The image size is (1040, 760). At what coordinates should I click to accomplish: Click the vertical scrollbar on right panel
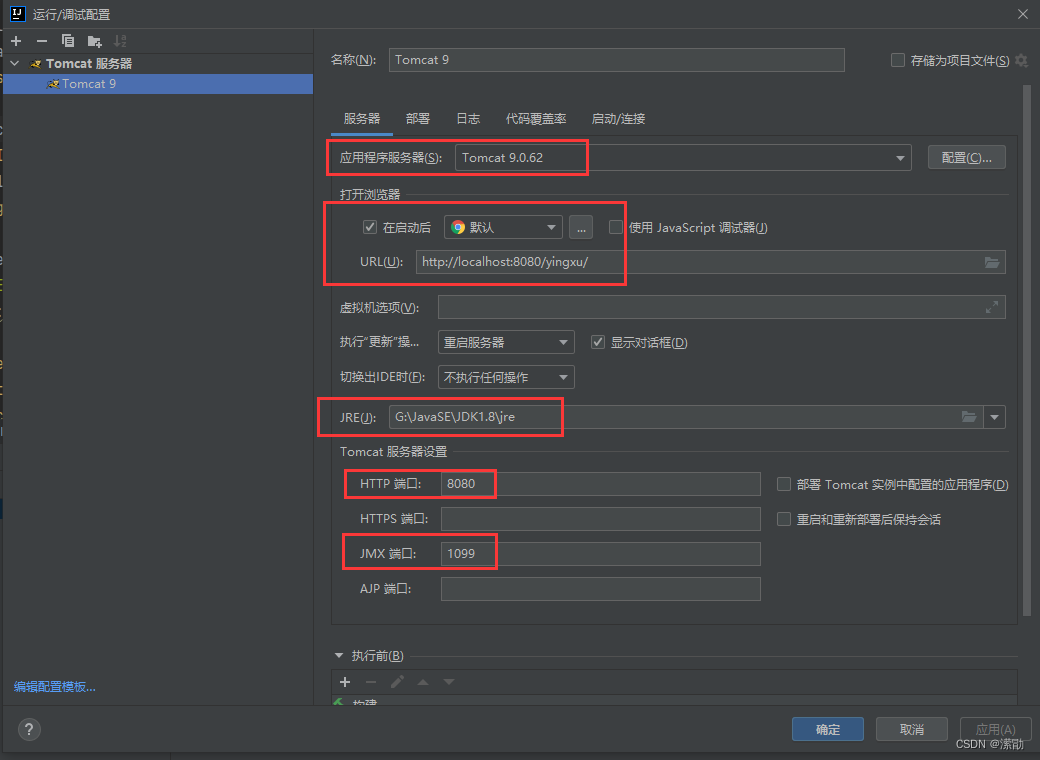1027,351
